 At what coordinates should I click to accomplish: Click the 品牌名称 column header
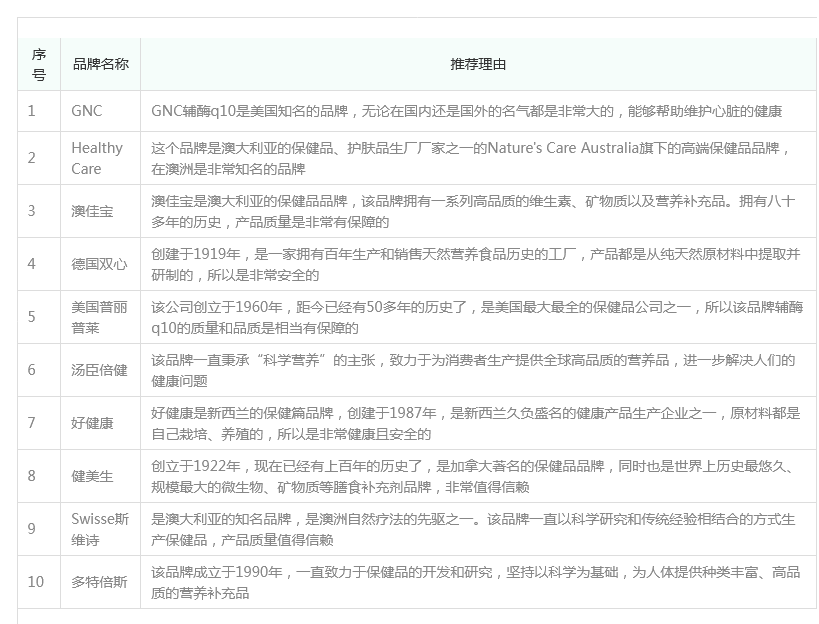click(99, 64)
